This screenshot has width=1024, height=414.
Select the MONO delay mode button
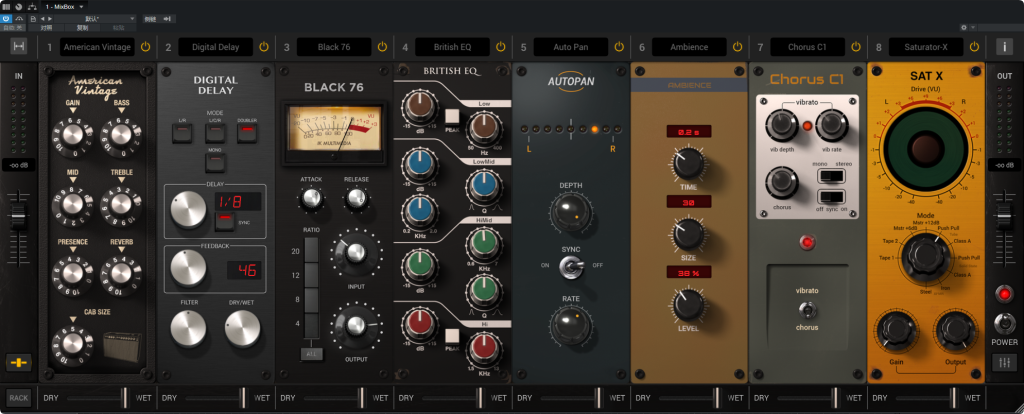tap(215, 163)
